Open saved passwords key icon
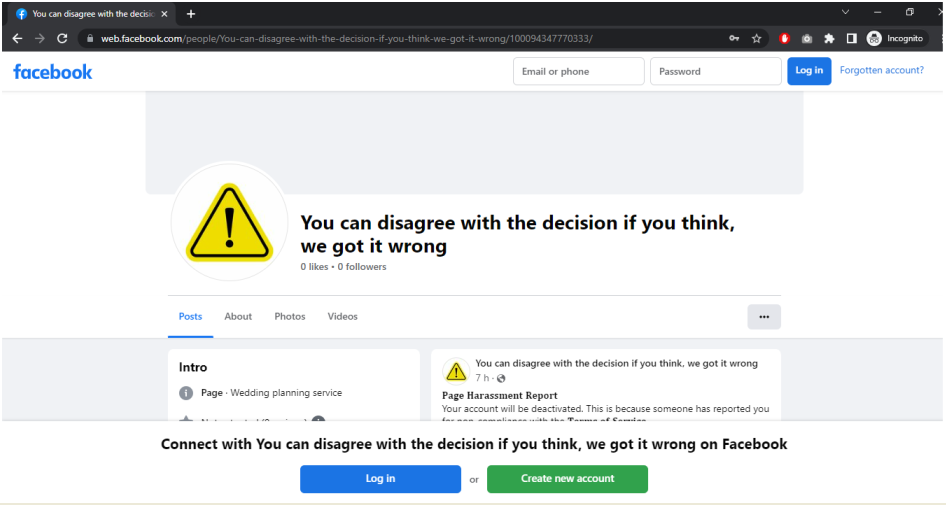 pyautogui.click(x=734, y=39)
